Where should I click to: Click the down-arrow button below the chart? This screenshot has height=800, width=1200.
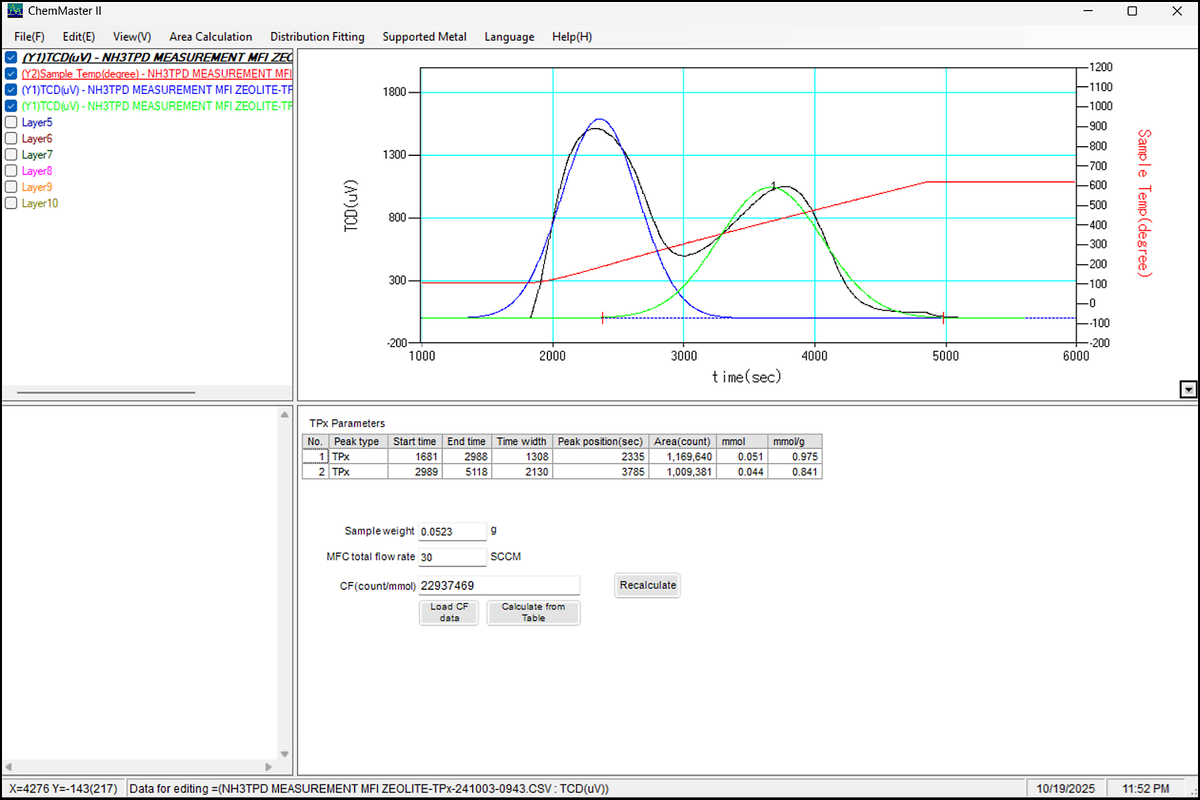[x=1188, y=389]
